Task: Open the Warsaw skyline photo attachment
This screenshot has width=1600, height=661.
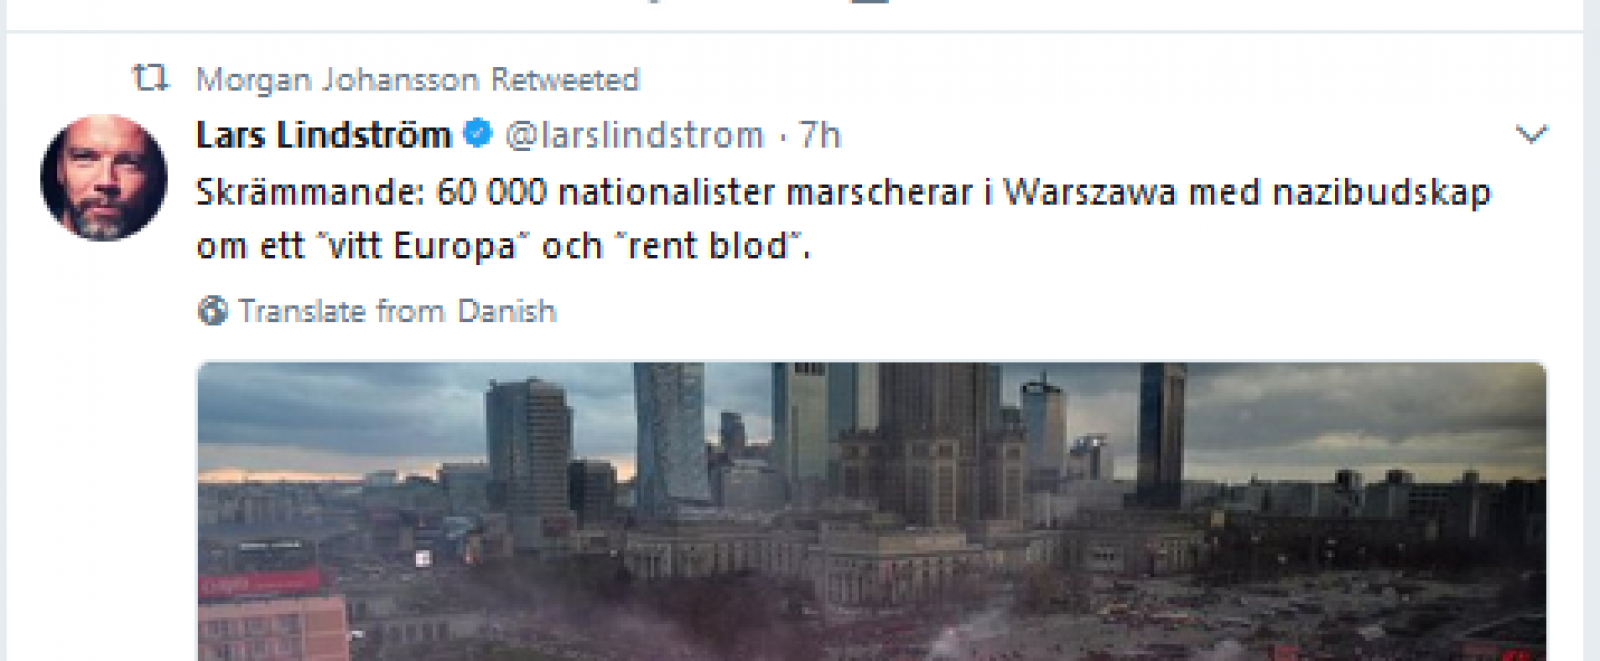Action: click(x=872, y=511)
